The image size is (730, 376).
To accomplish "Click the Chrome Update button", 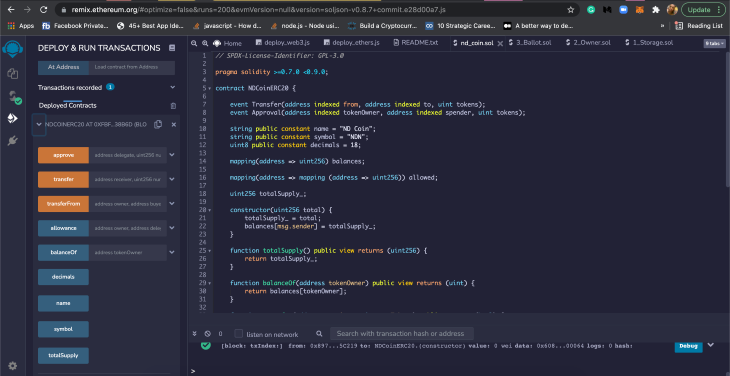I will click(x=703, y=9).
